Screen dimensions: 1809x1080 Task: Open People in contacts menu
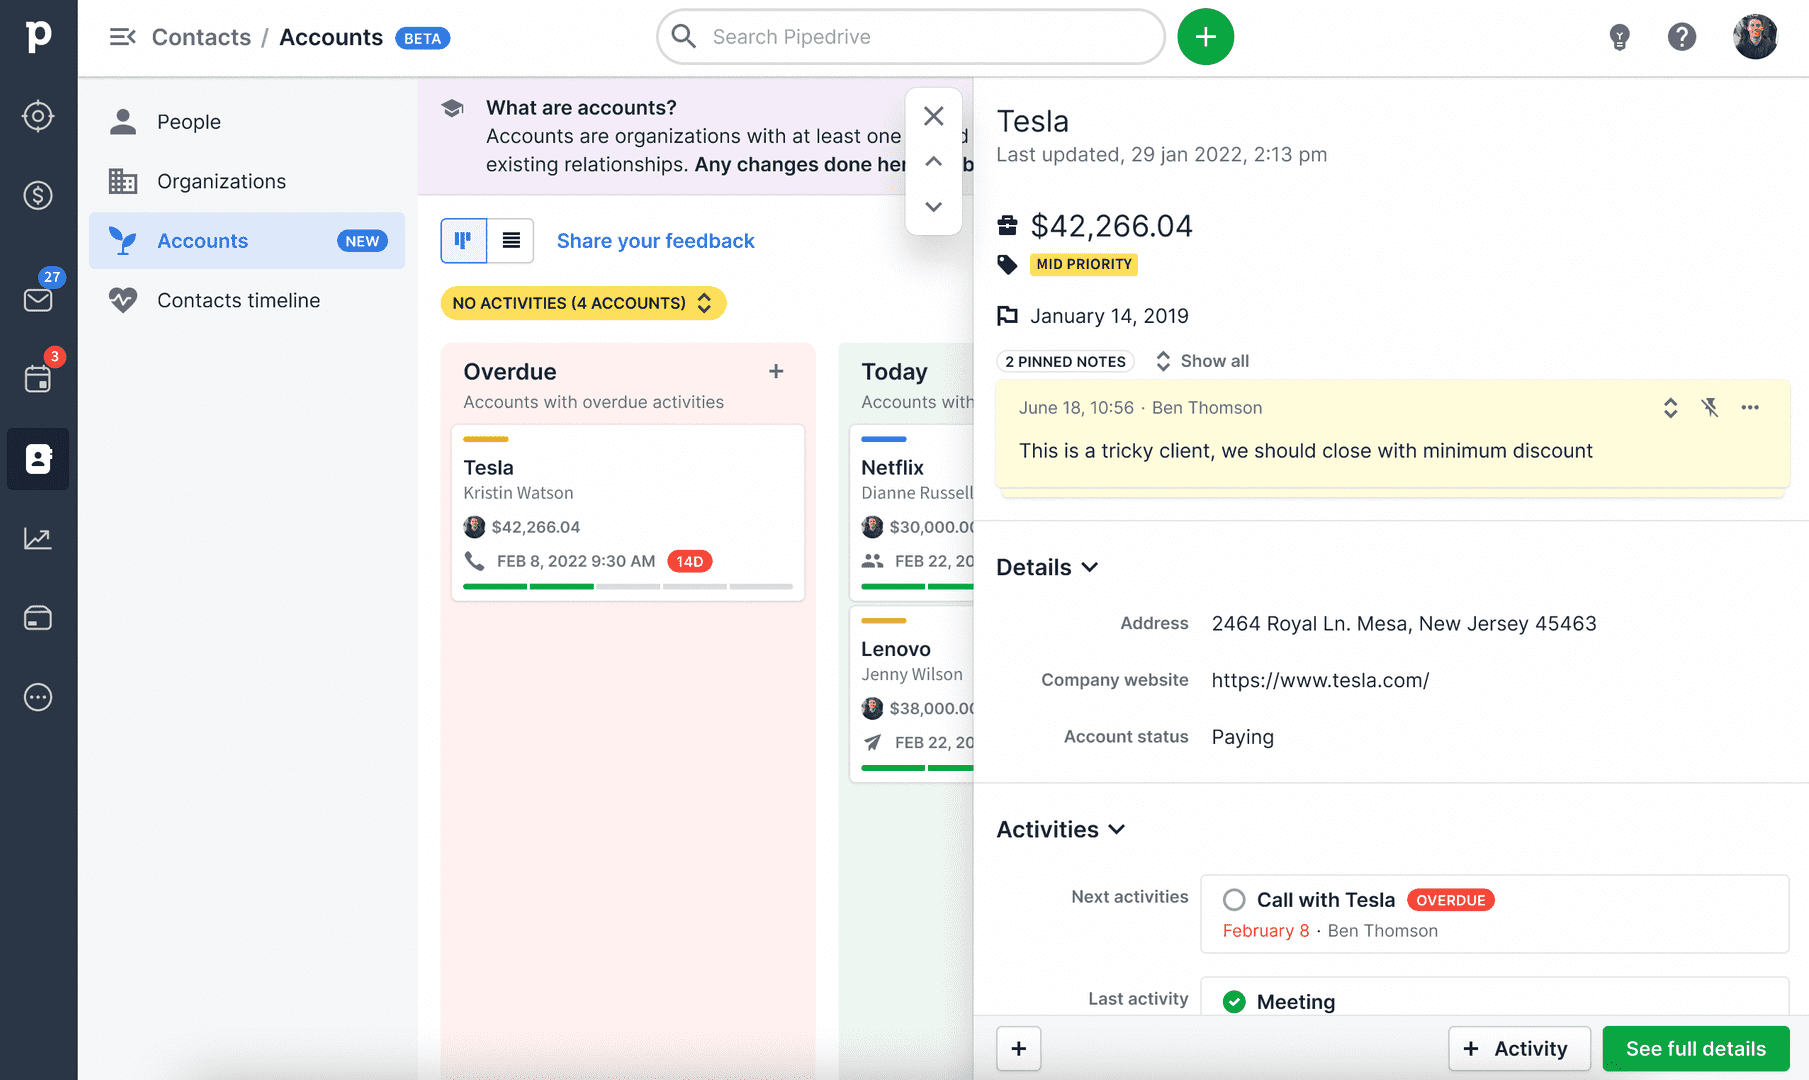pos(247,122)
